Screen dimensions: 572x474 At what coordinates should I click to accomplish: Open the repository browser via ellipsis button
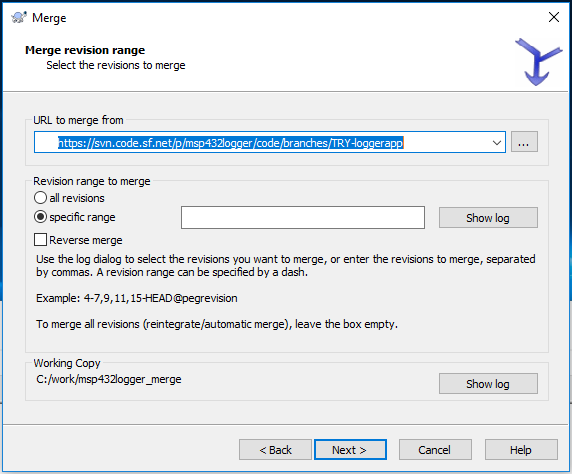tap(524, 142)
